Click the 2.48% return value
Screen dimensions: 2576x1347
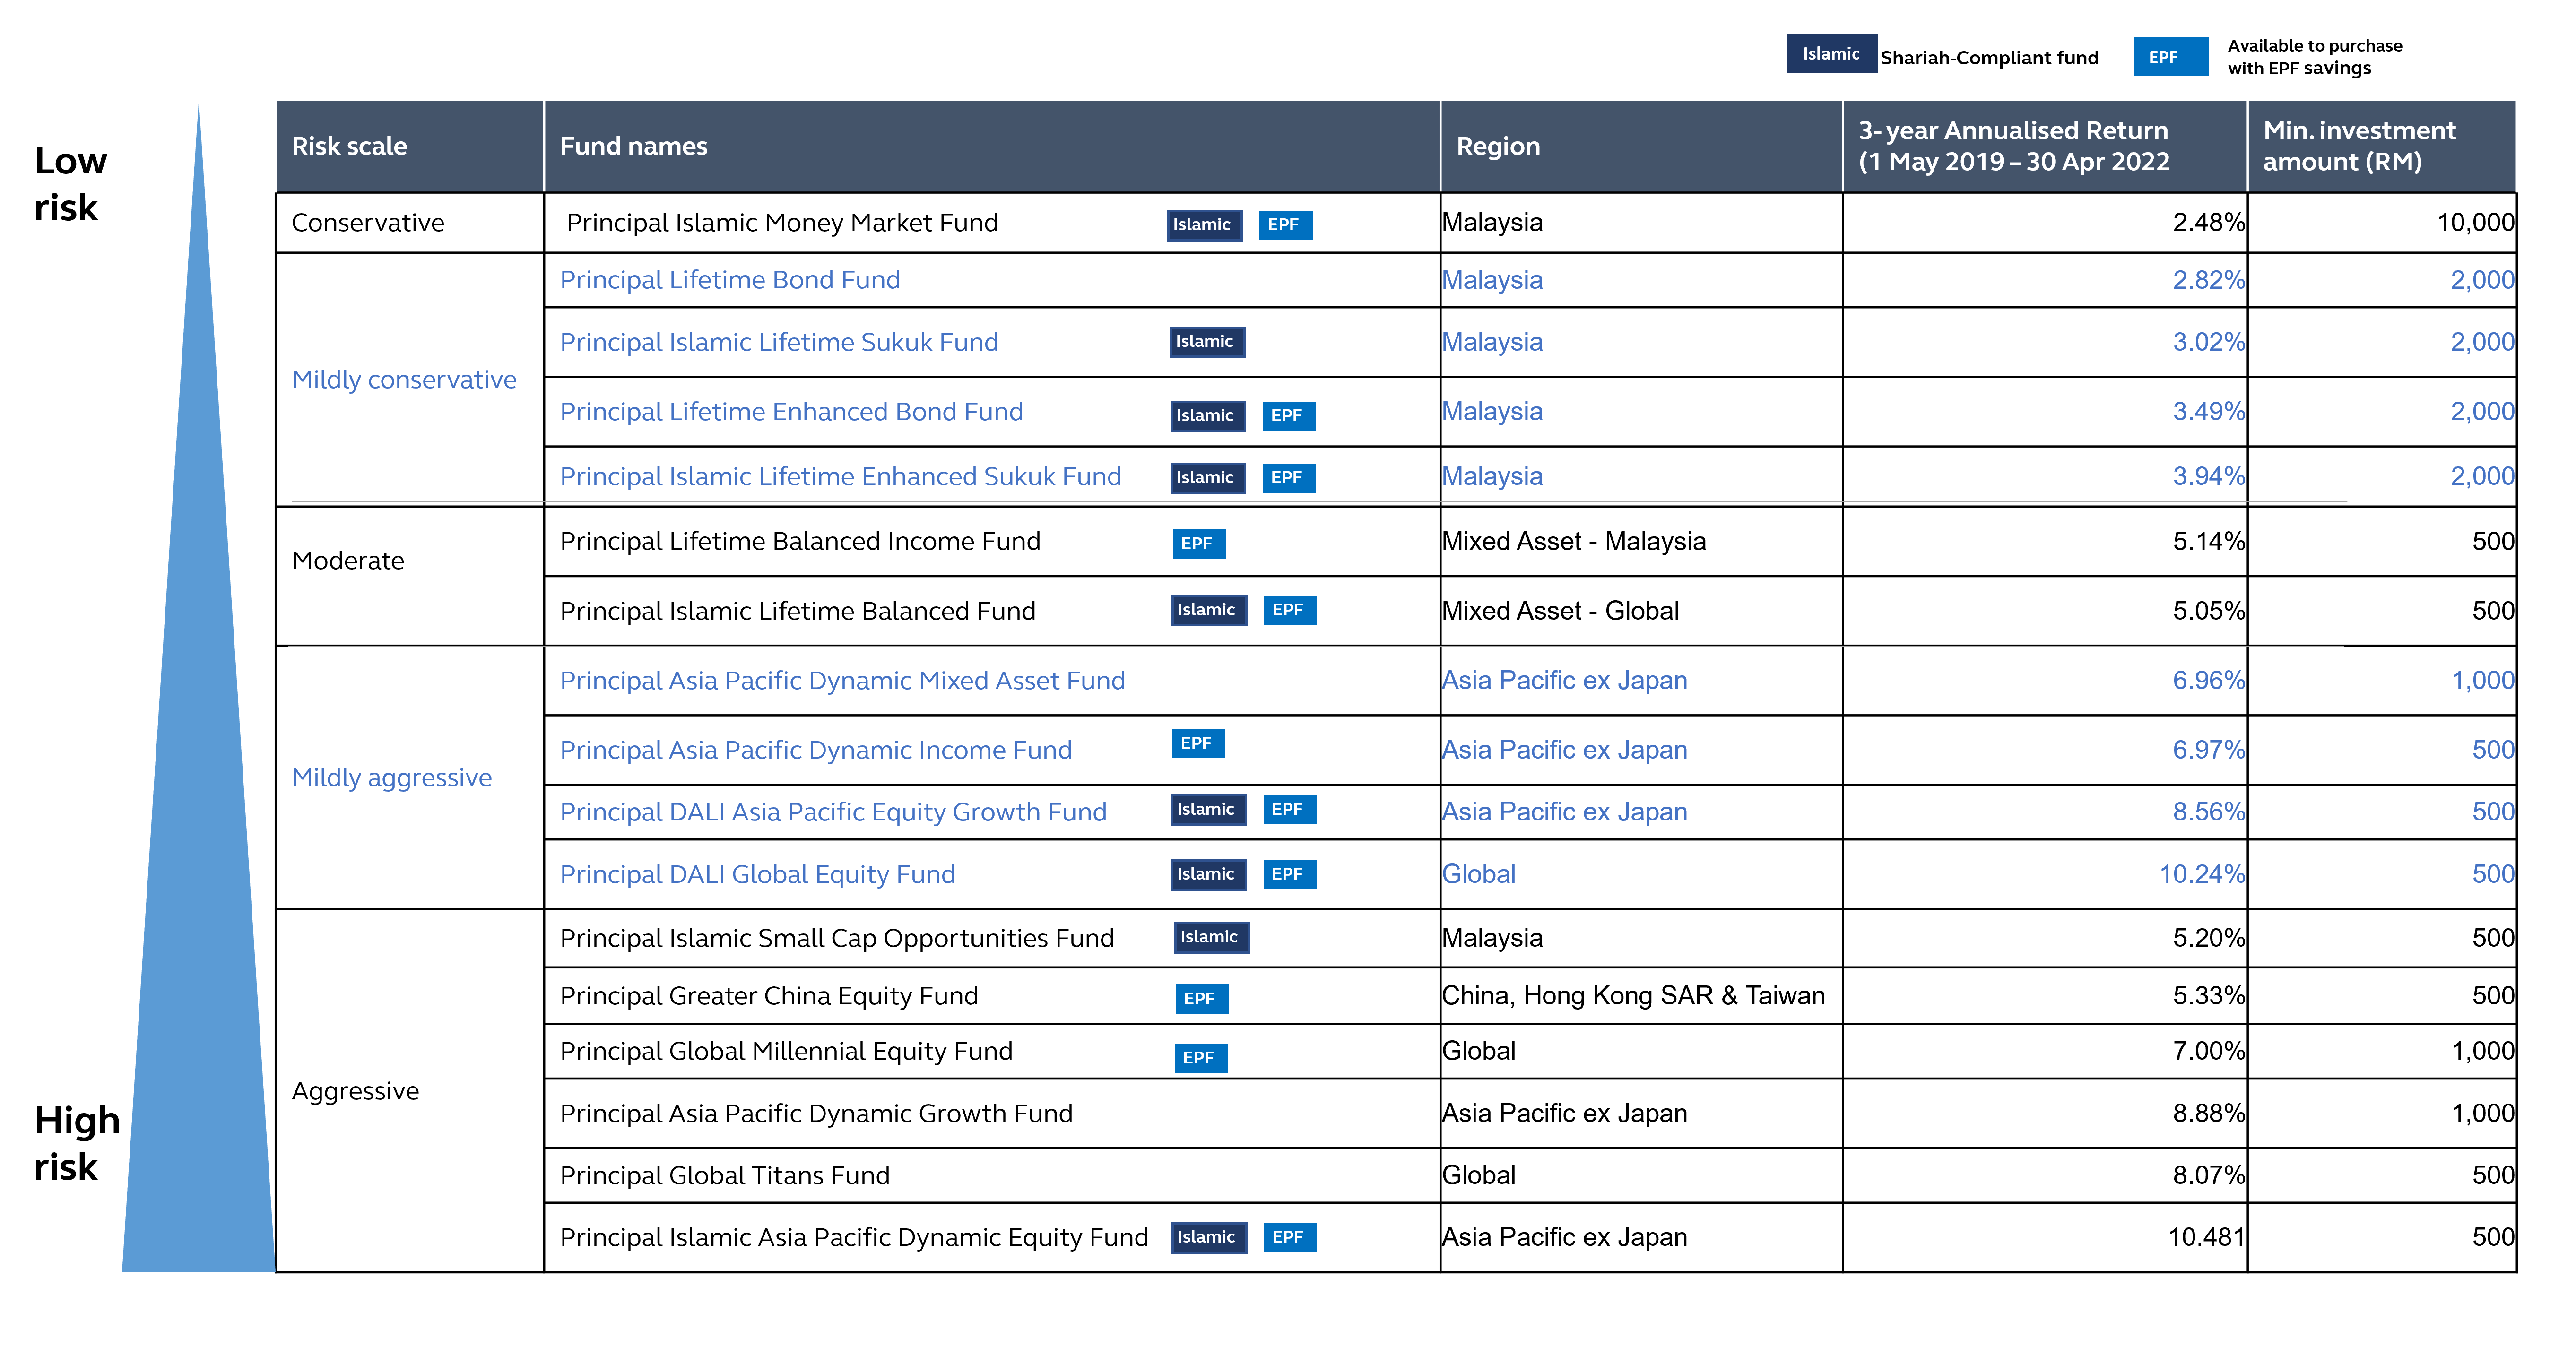[x=2209, y=223]
